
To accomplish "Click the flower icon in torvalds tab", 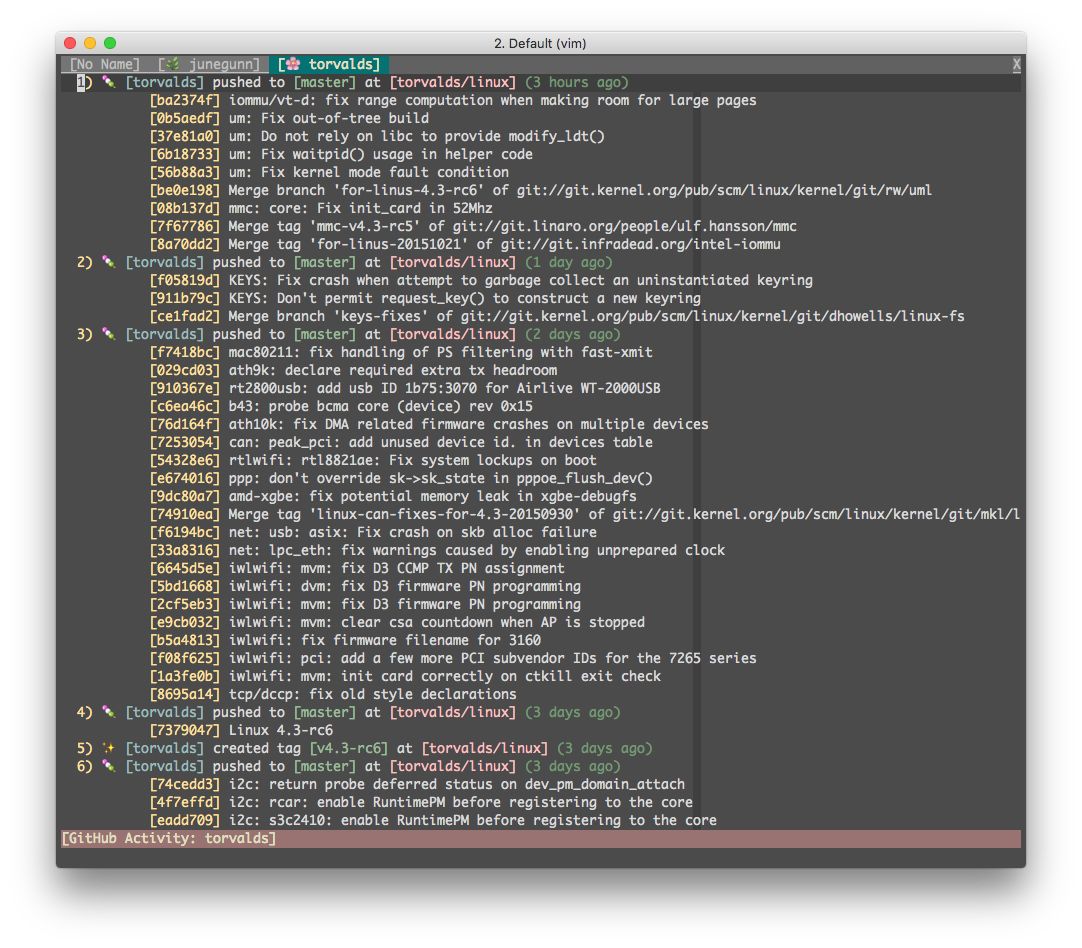I will [293, 64].
